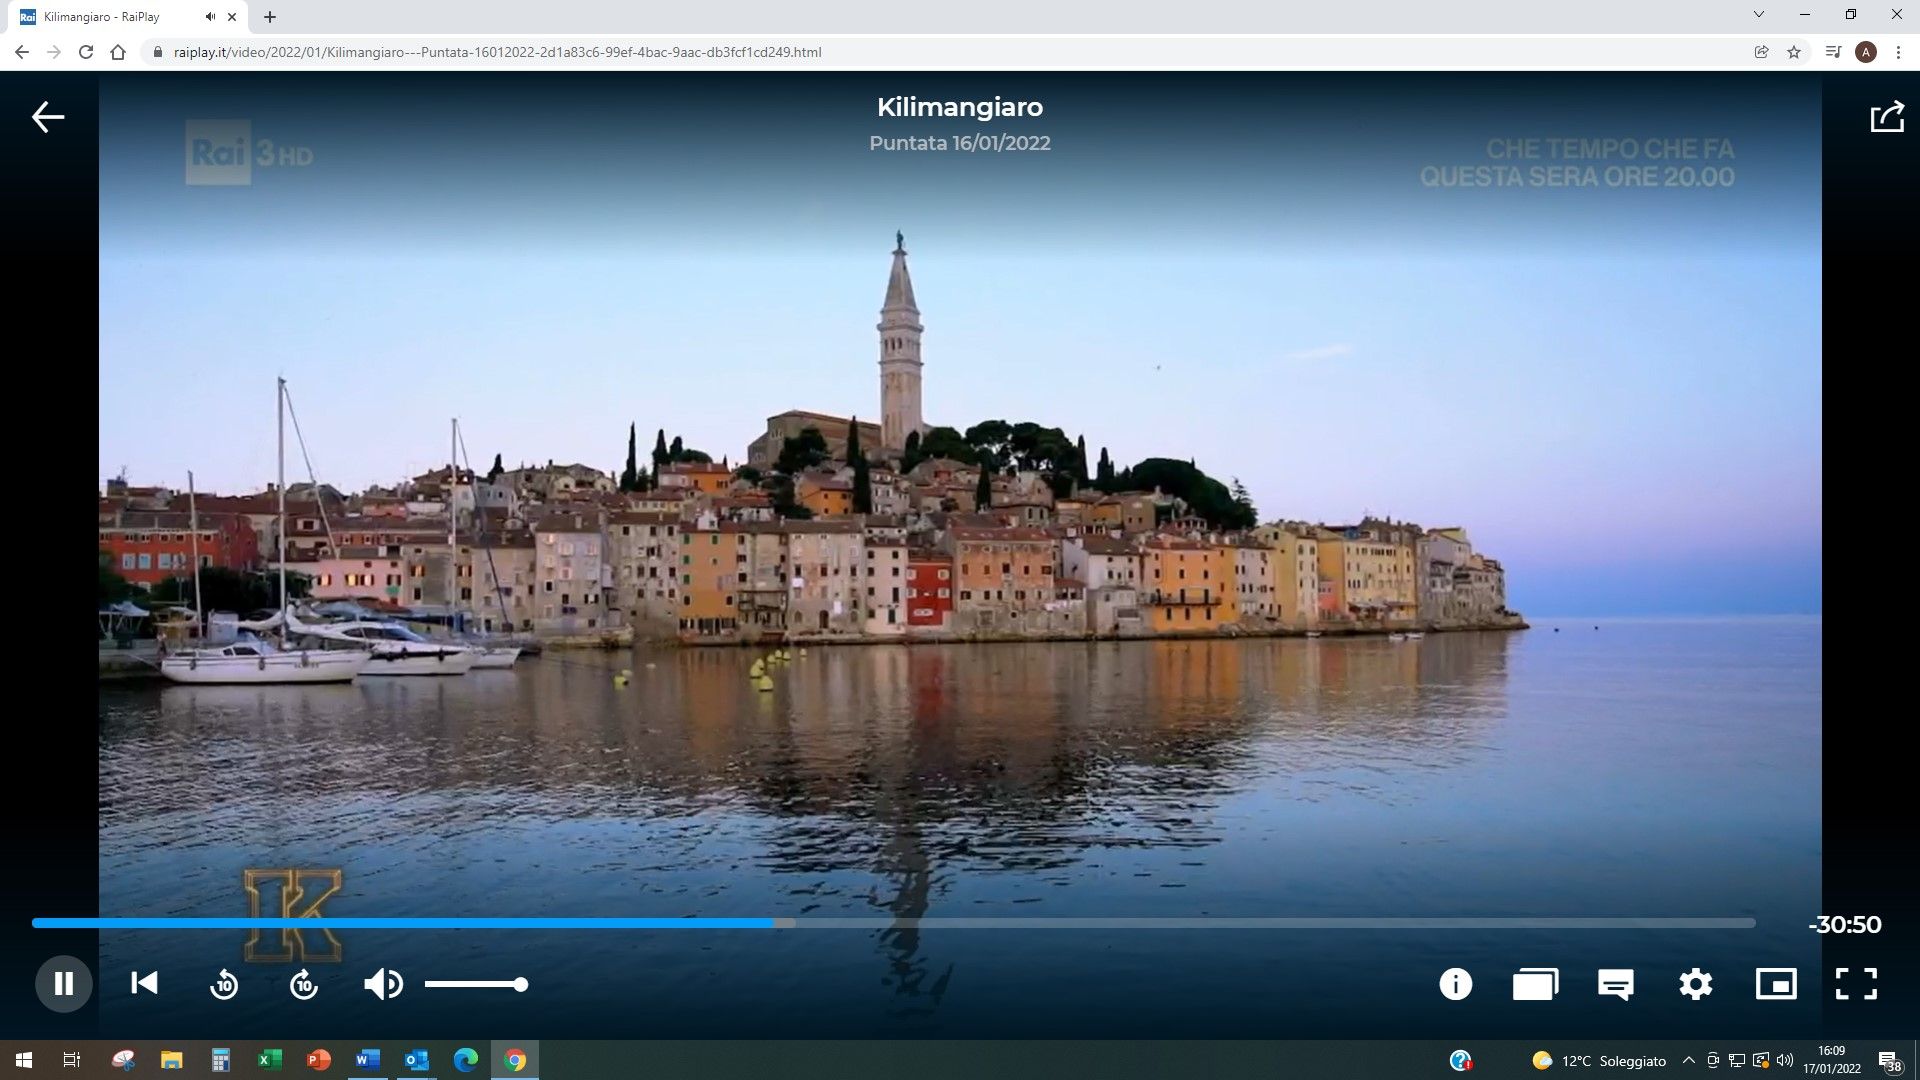Open a new browser tab
The height and width of the screenshot is (1080, 1920).
pos(270,17)
